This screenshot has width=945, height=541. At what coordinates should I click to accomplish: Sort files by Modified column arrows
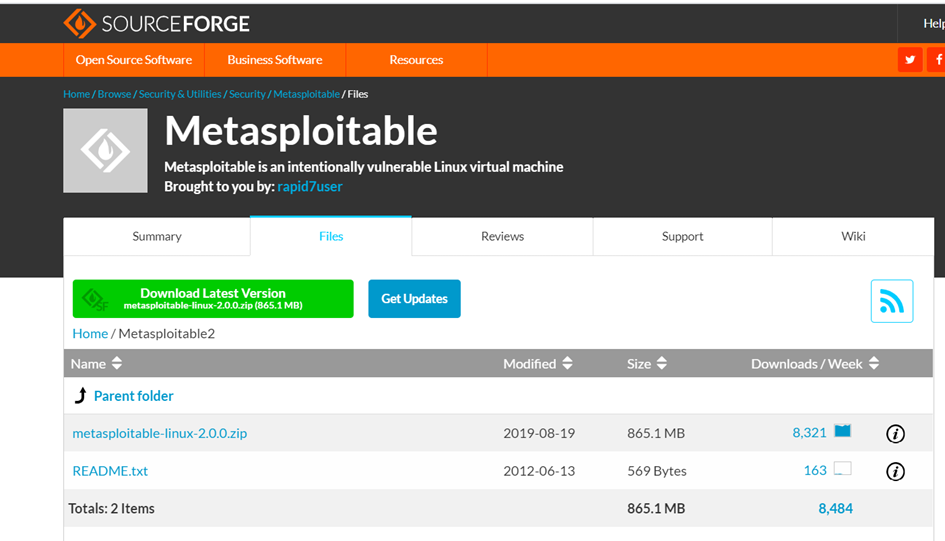coord(567,363)
